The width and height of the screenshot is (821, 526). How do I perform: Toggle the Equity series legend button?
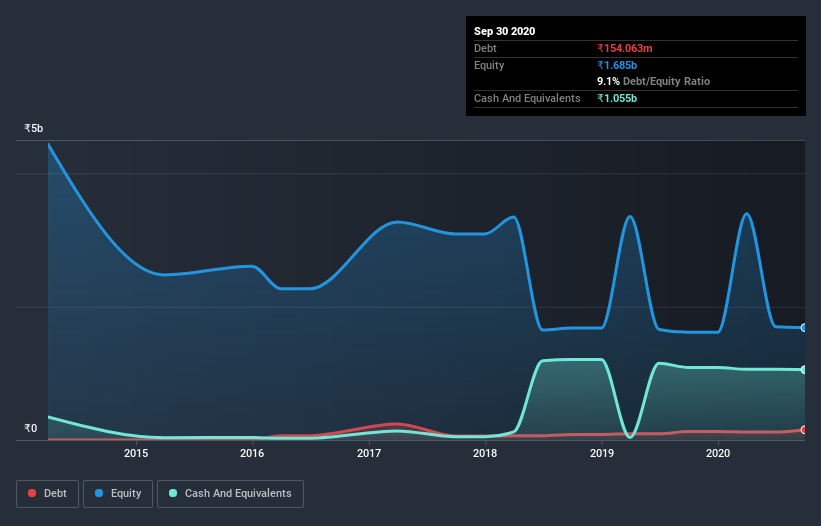[x=118, y=494]
